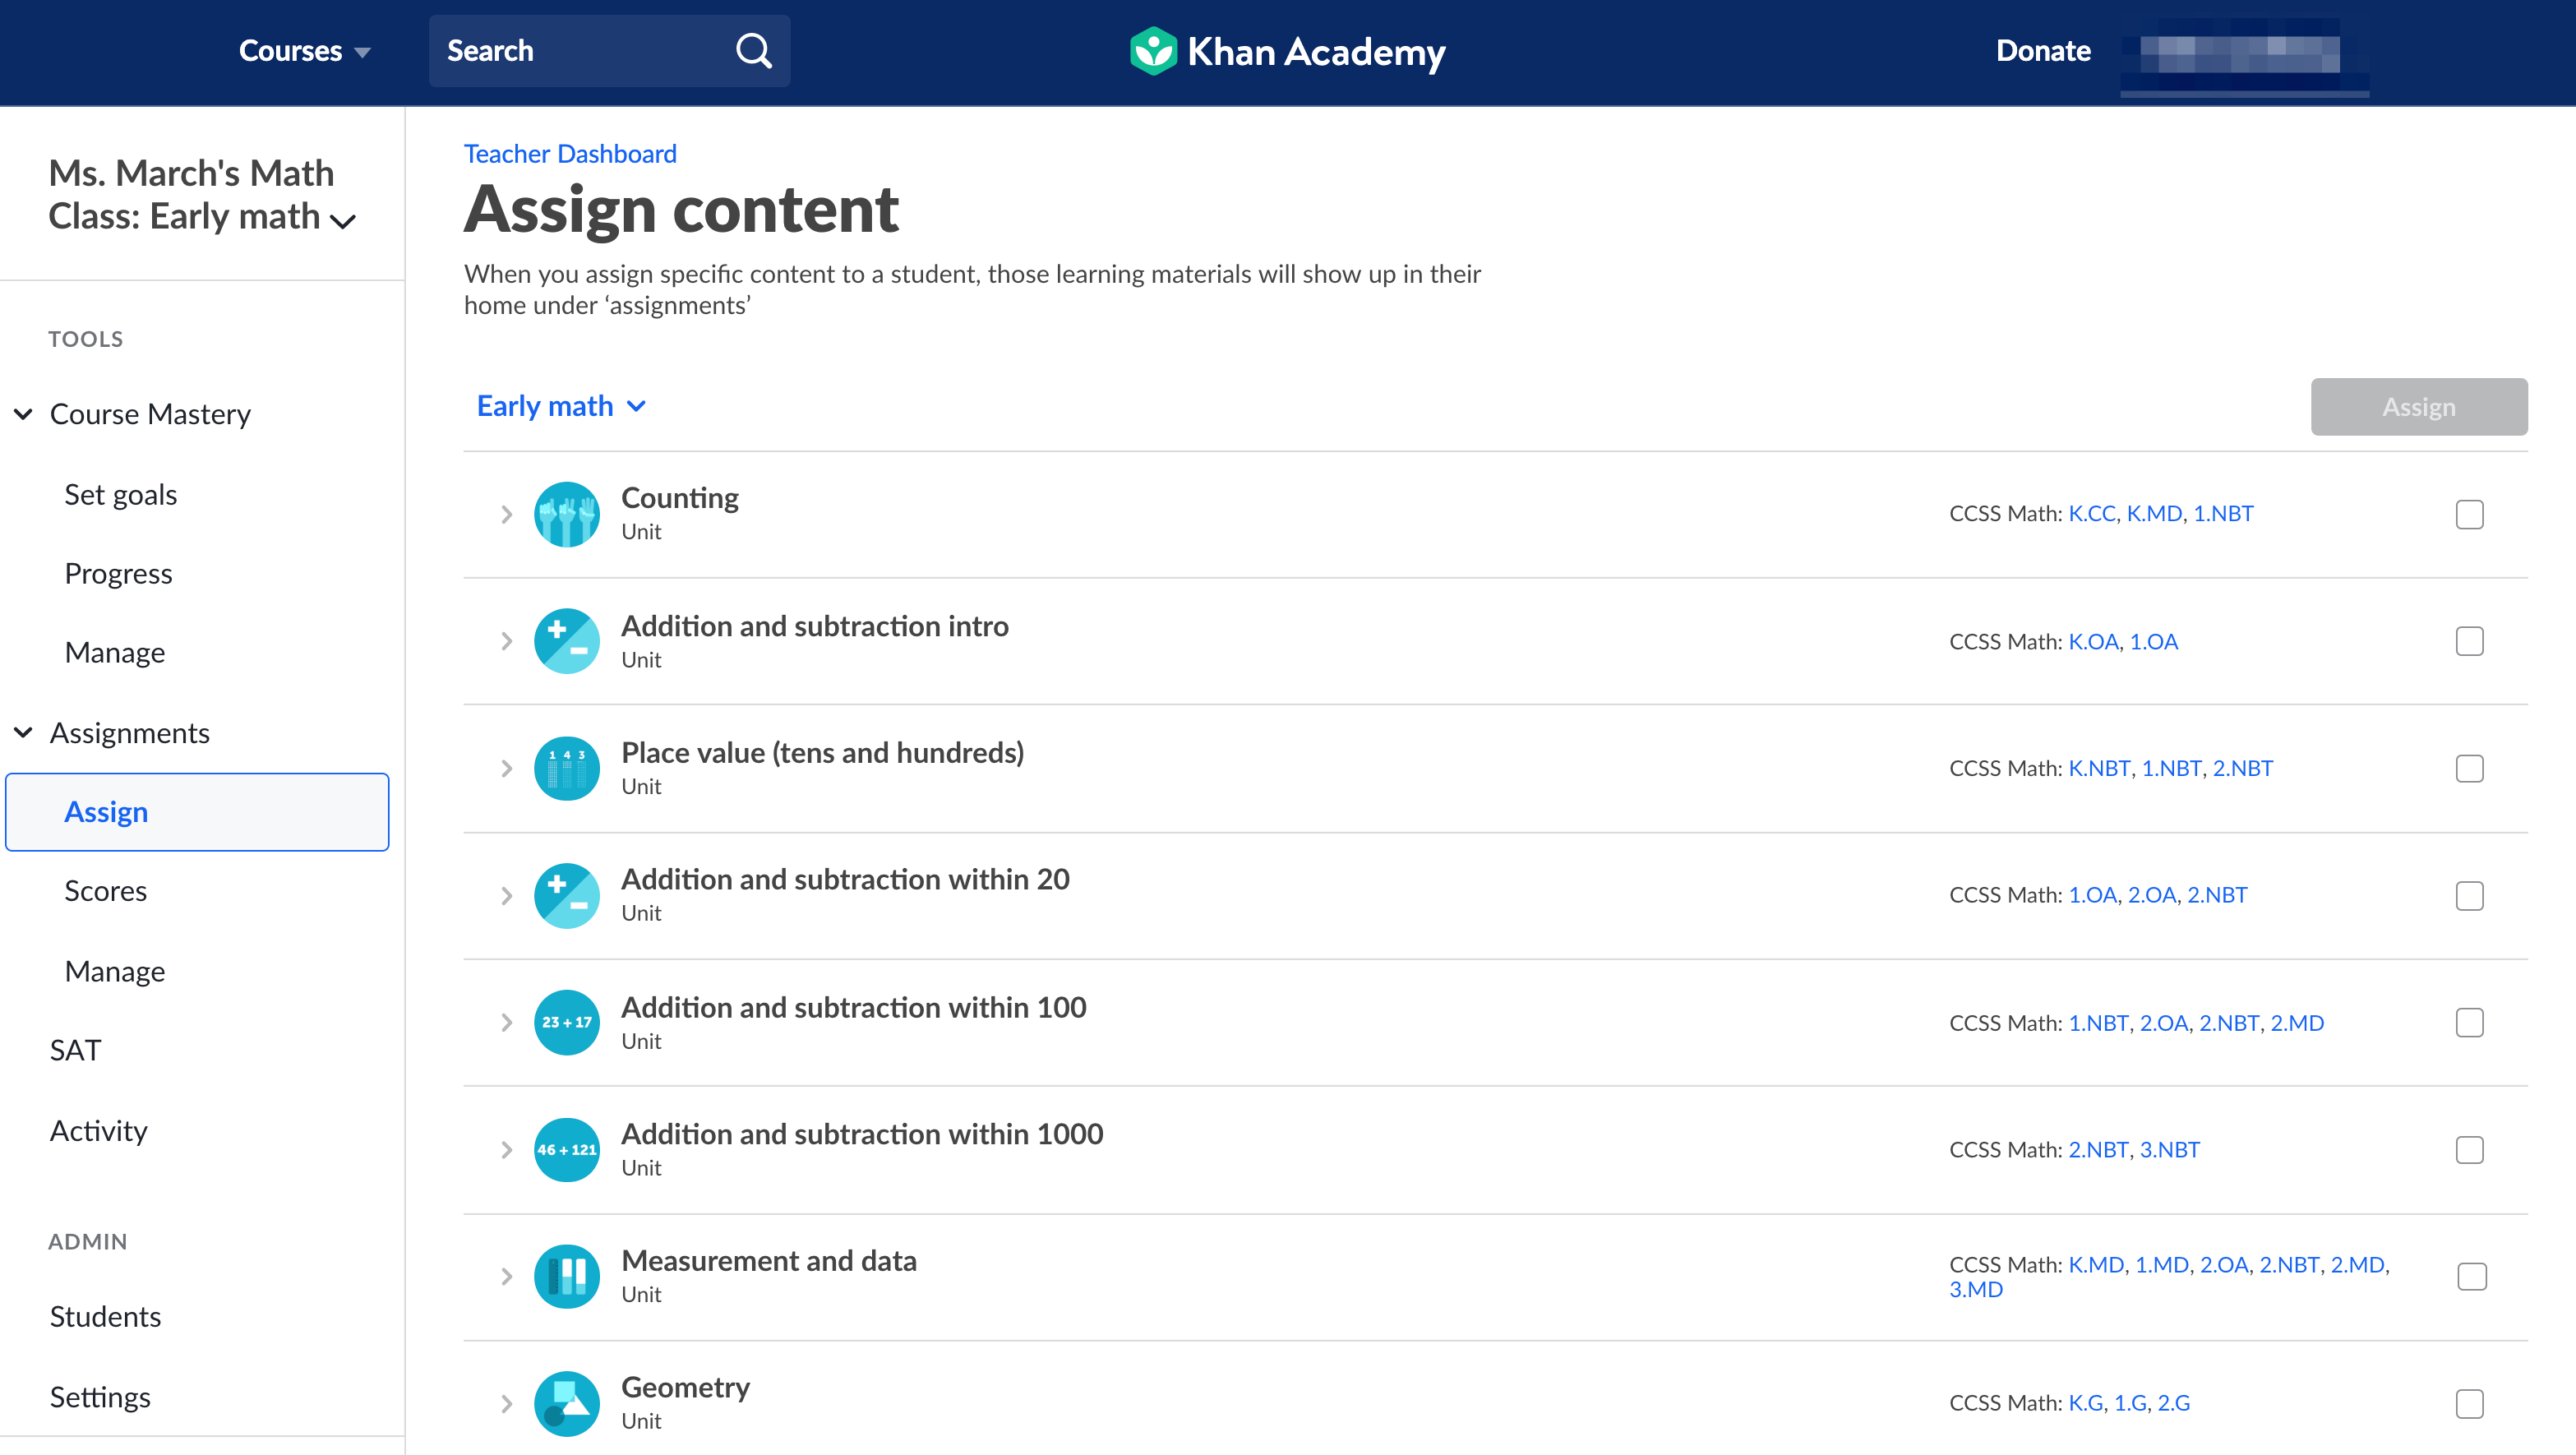
Task: Select Assign in the sidebar
Action: (197, 812)
